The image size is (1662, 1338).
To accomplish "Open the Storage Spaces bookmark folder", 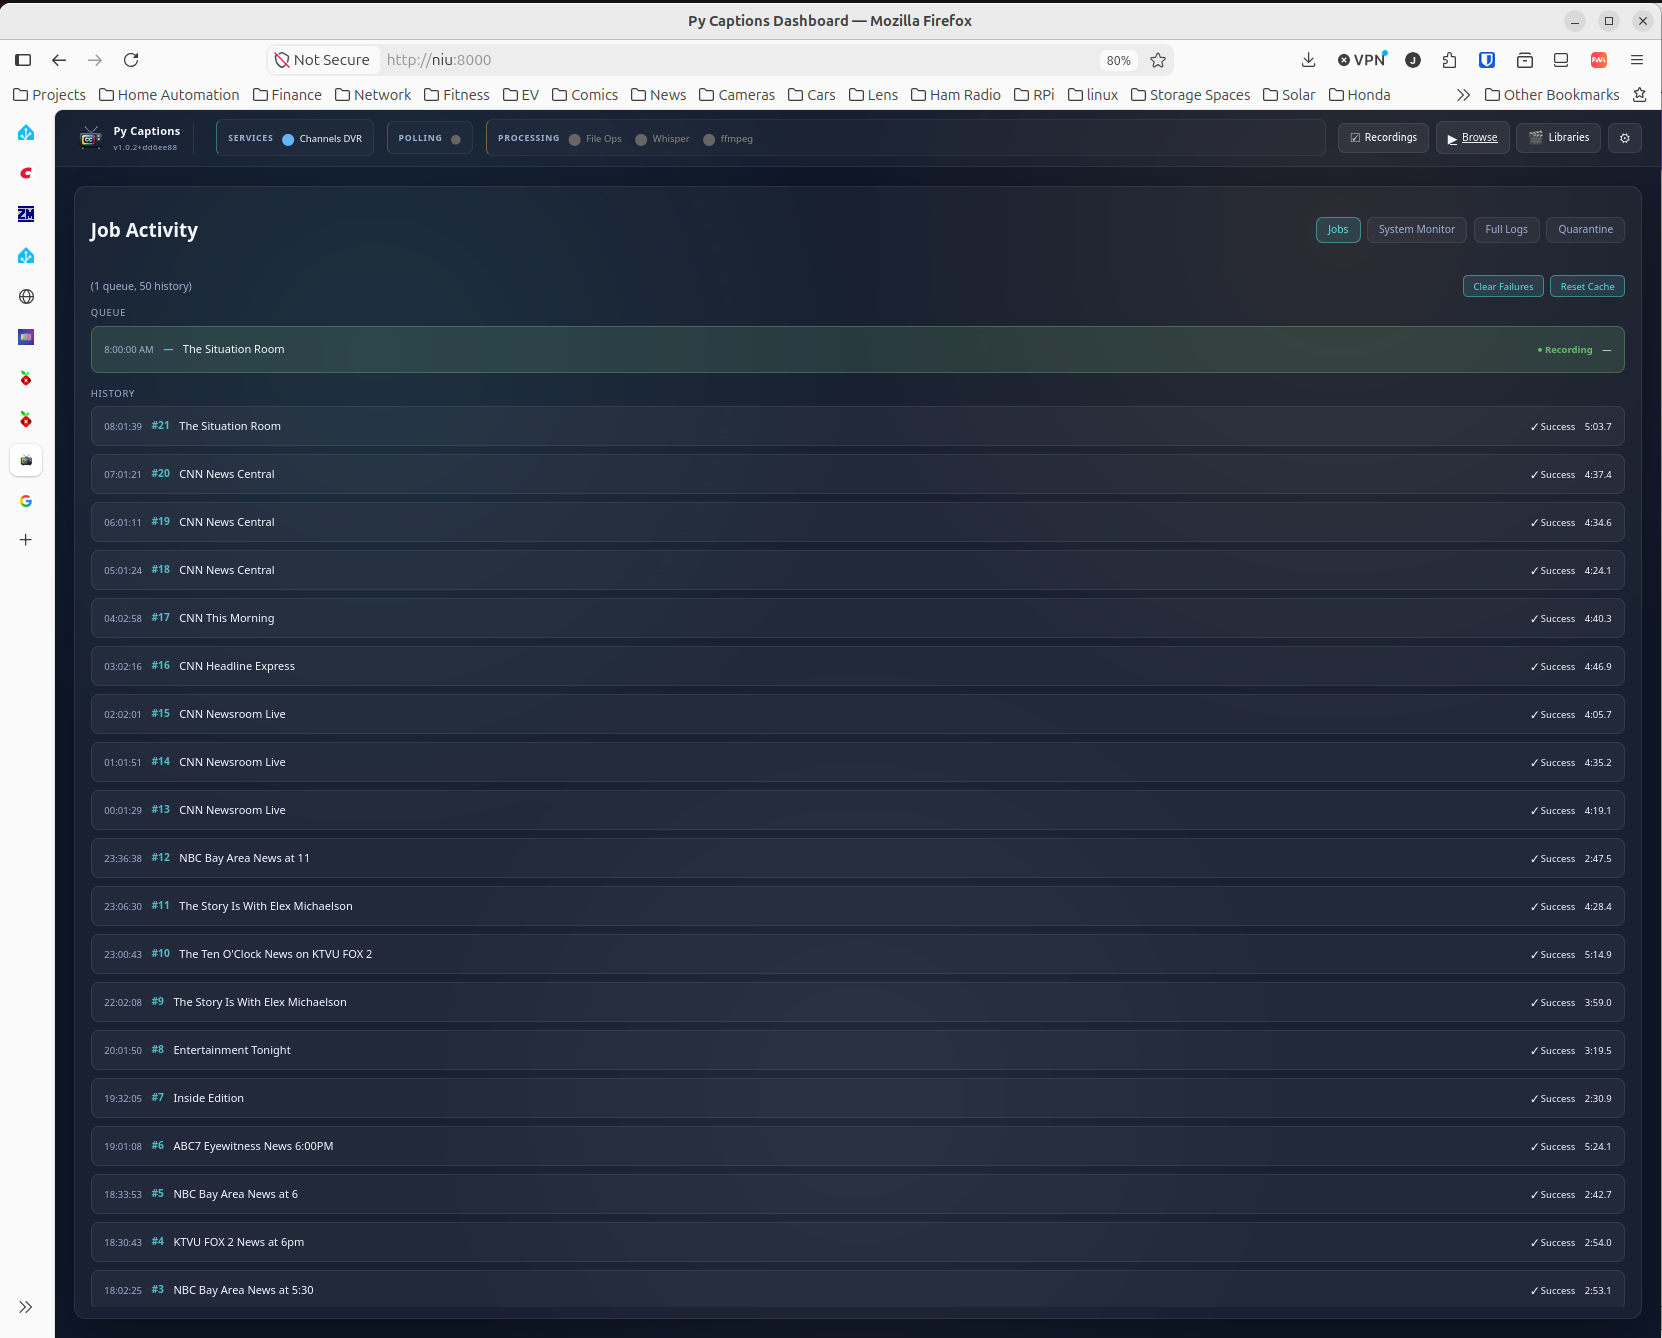I will click(x=1190, y=95).
